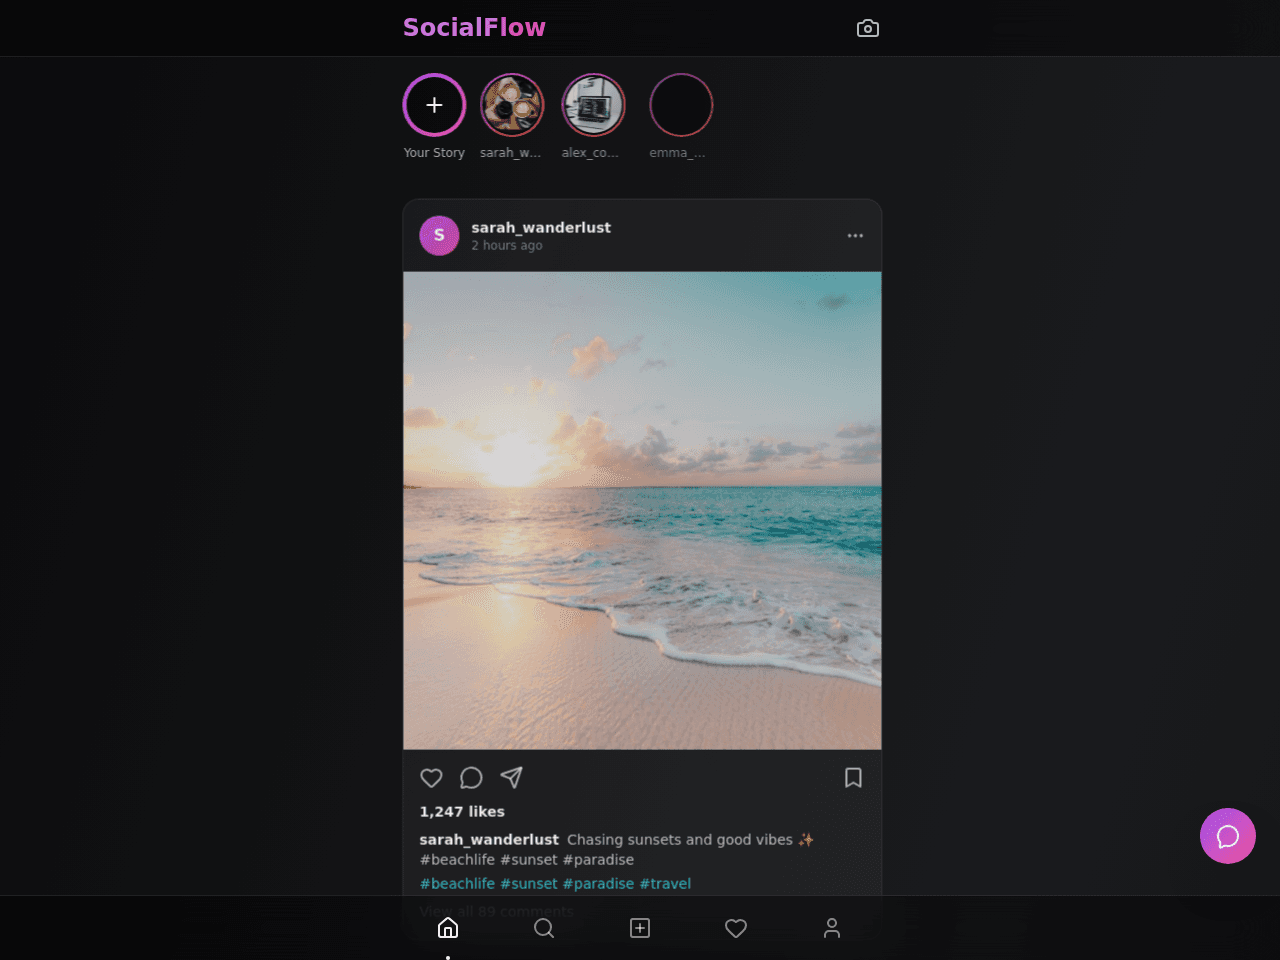Image resolution: width=1280 pixels, height=960 pixels.
Task: Open the floating pink chat button
Action: pos(1228,836)
